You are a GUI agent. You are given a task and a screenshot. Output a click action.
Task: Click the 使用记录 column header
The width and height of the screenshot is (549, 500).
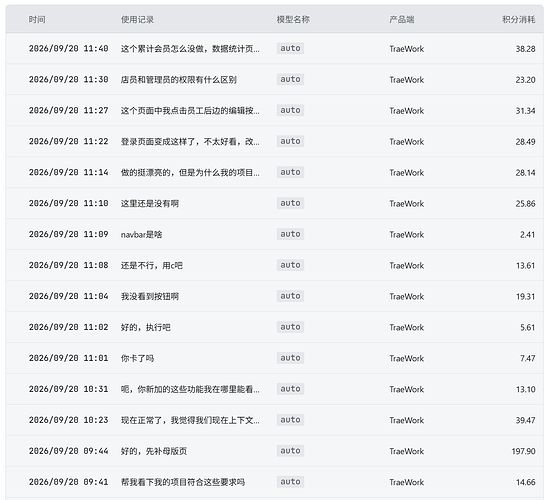(137, 19)
